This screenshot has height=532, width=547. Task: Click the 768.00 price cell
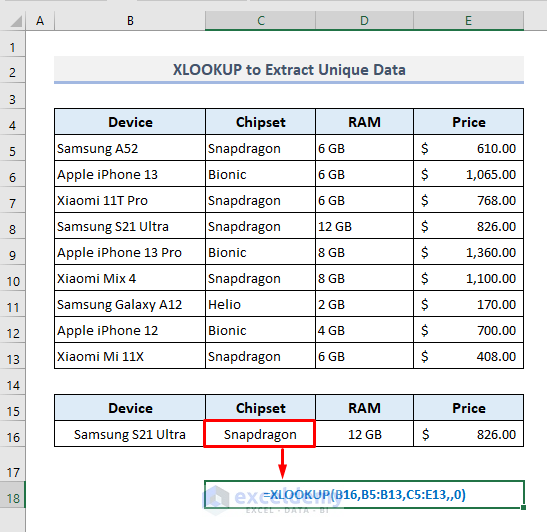click(469, 200)
